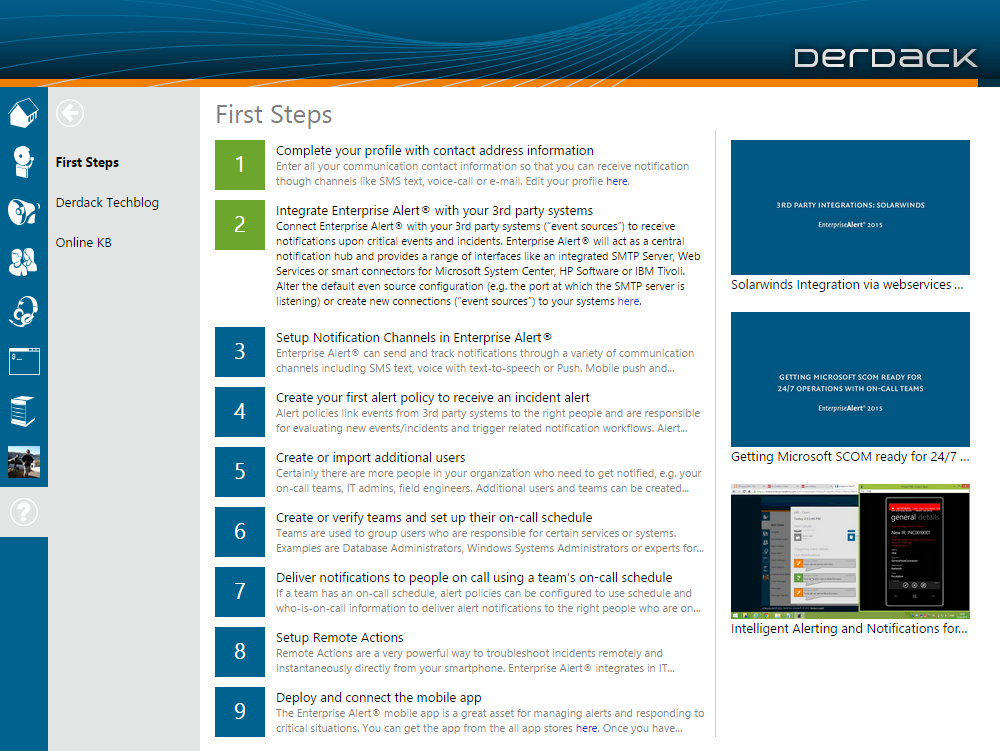The image size is (1000, 751).
Task: Open 'Complete your profile with contact address information'
Action: coord(434,150)
